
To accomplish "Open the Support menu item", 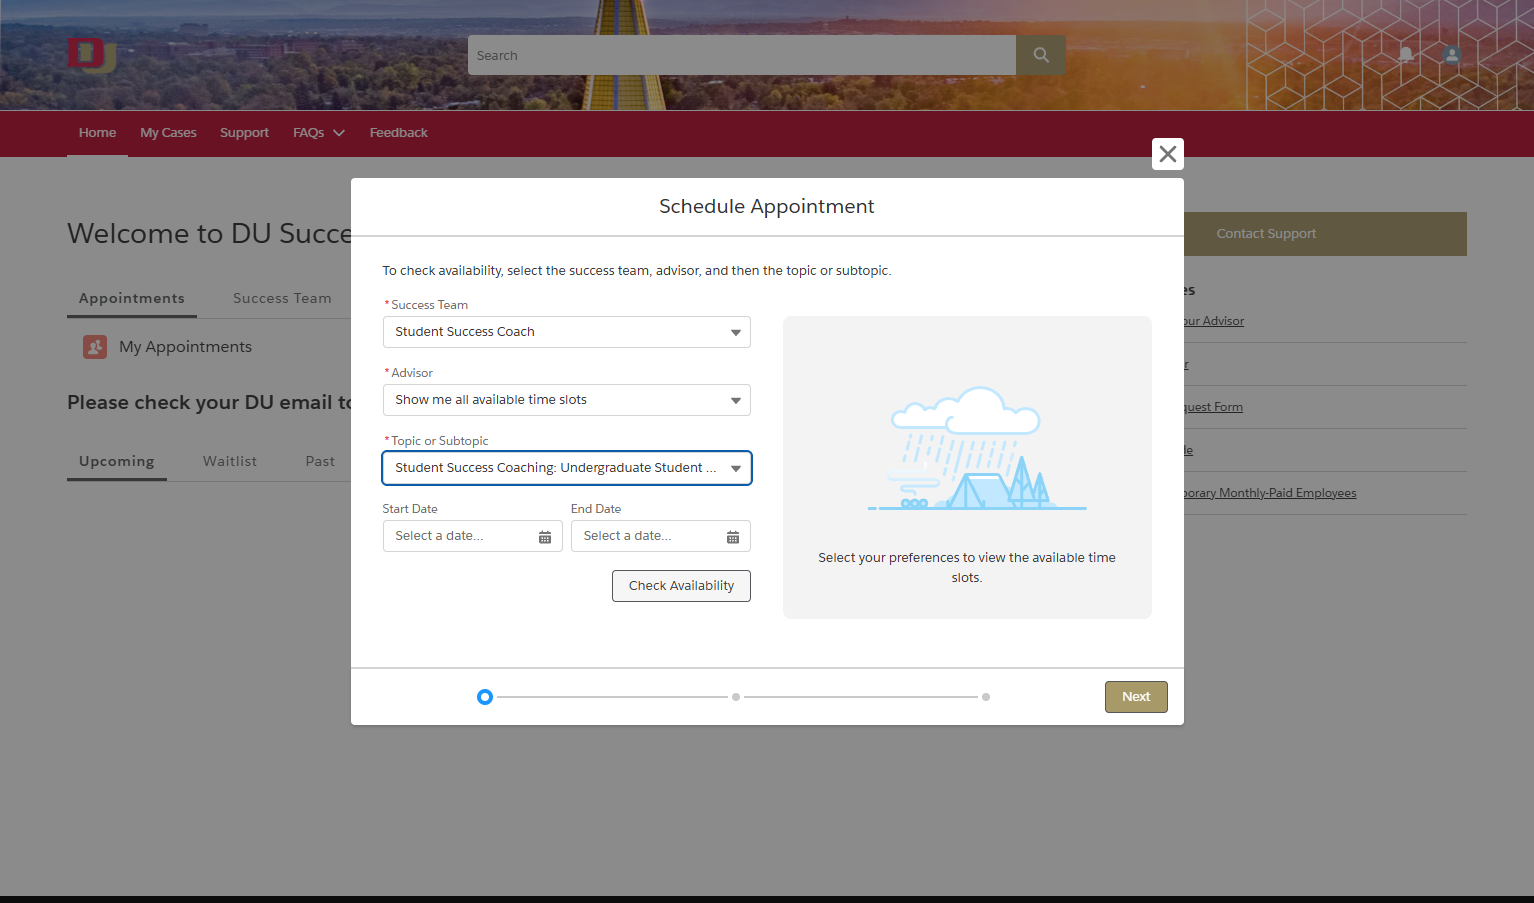I will click(244, 133).
